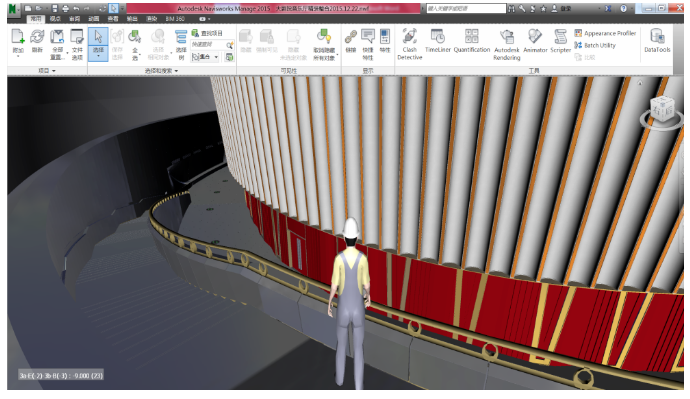Start Autodesk Rendering
The width and height of the screenshot is (690, 399).
click(x=507, y=44)
